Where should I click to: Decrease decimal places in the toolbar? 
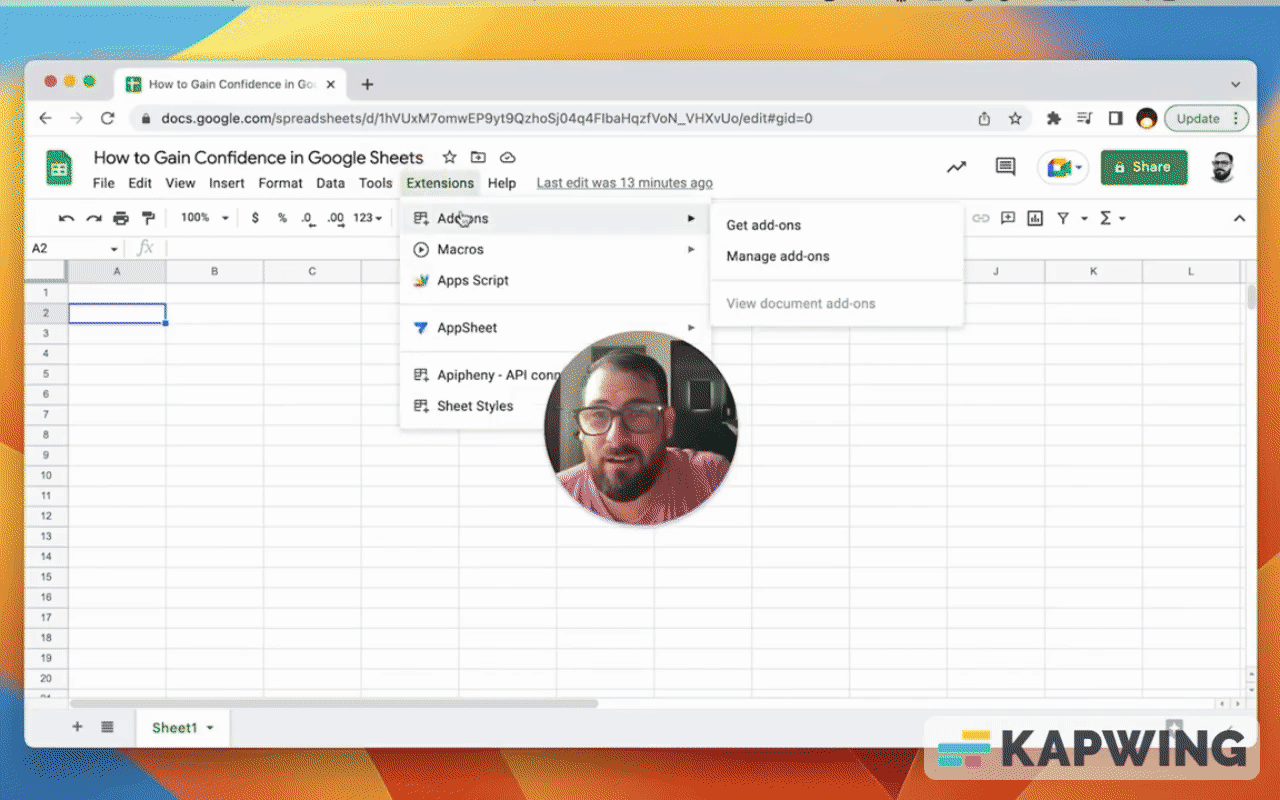tap(307, 218)
